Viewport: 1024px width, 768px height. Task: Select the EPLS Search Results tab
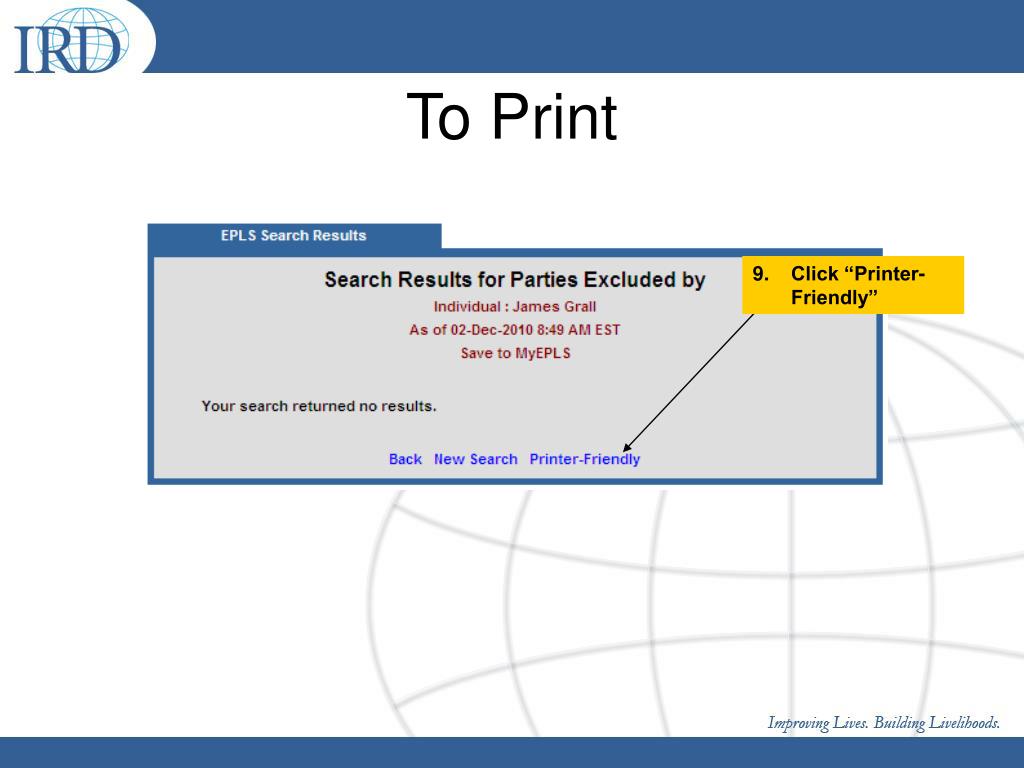294,236
